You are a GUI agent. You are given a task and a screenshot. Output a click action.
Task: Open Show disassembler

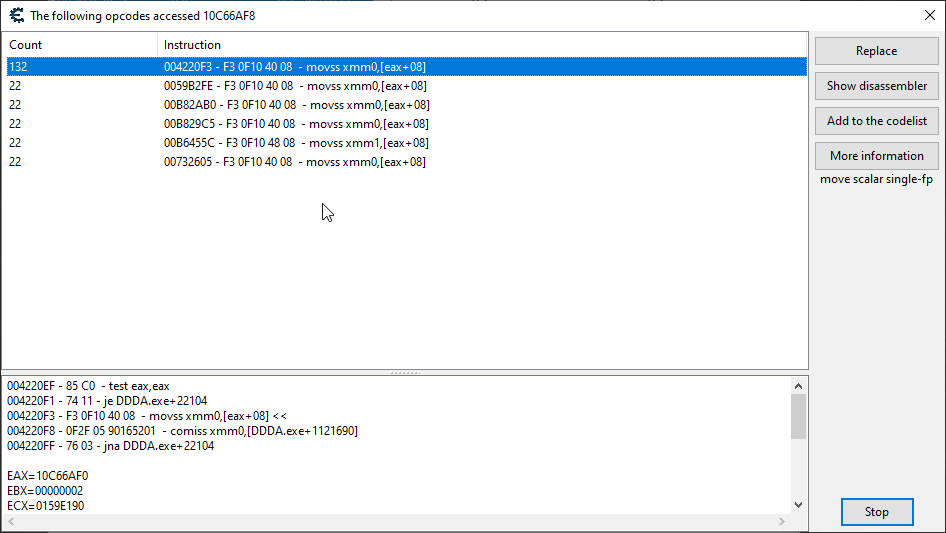click(x=876, y=86)
